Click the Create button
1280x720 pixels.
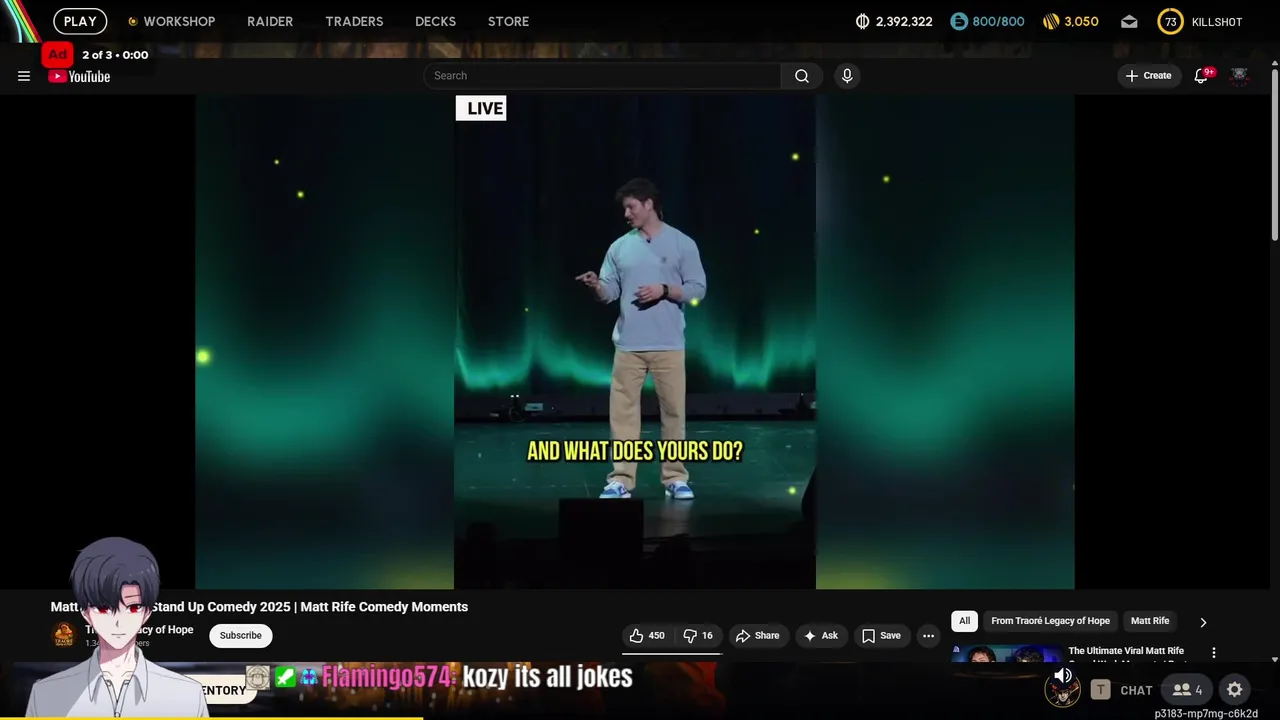1148,76
